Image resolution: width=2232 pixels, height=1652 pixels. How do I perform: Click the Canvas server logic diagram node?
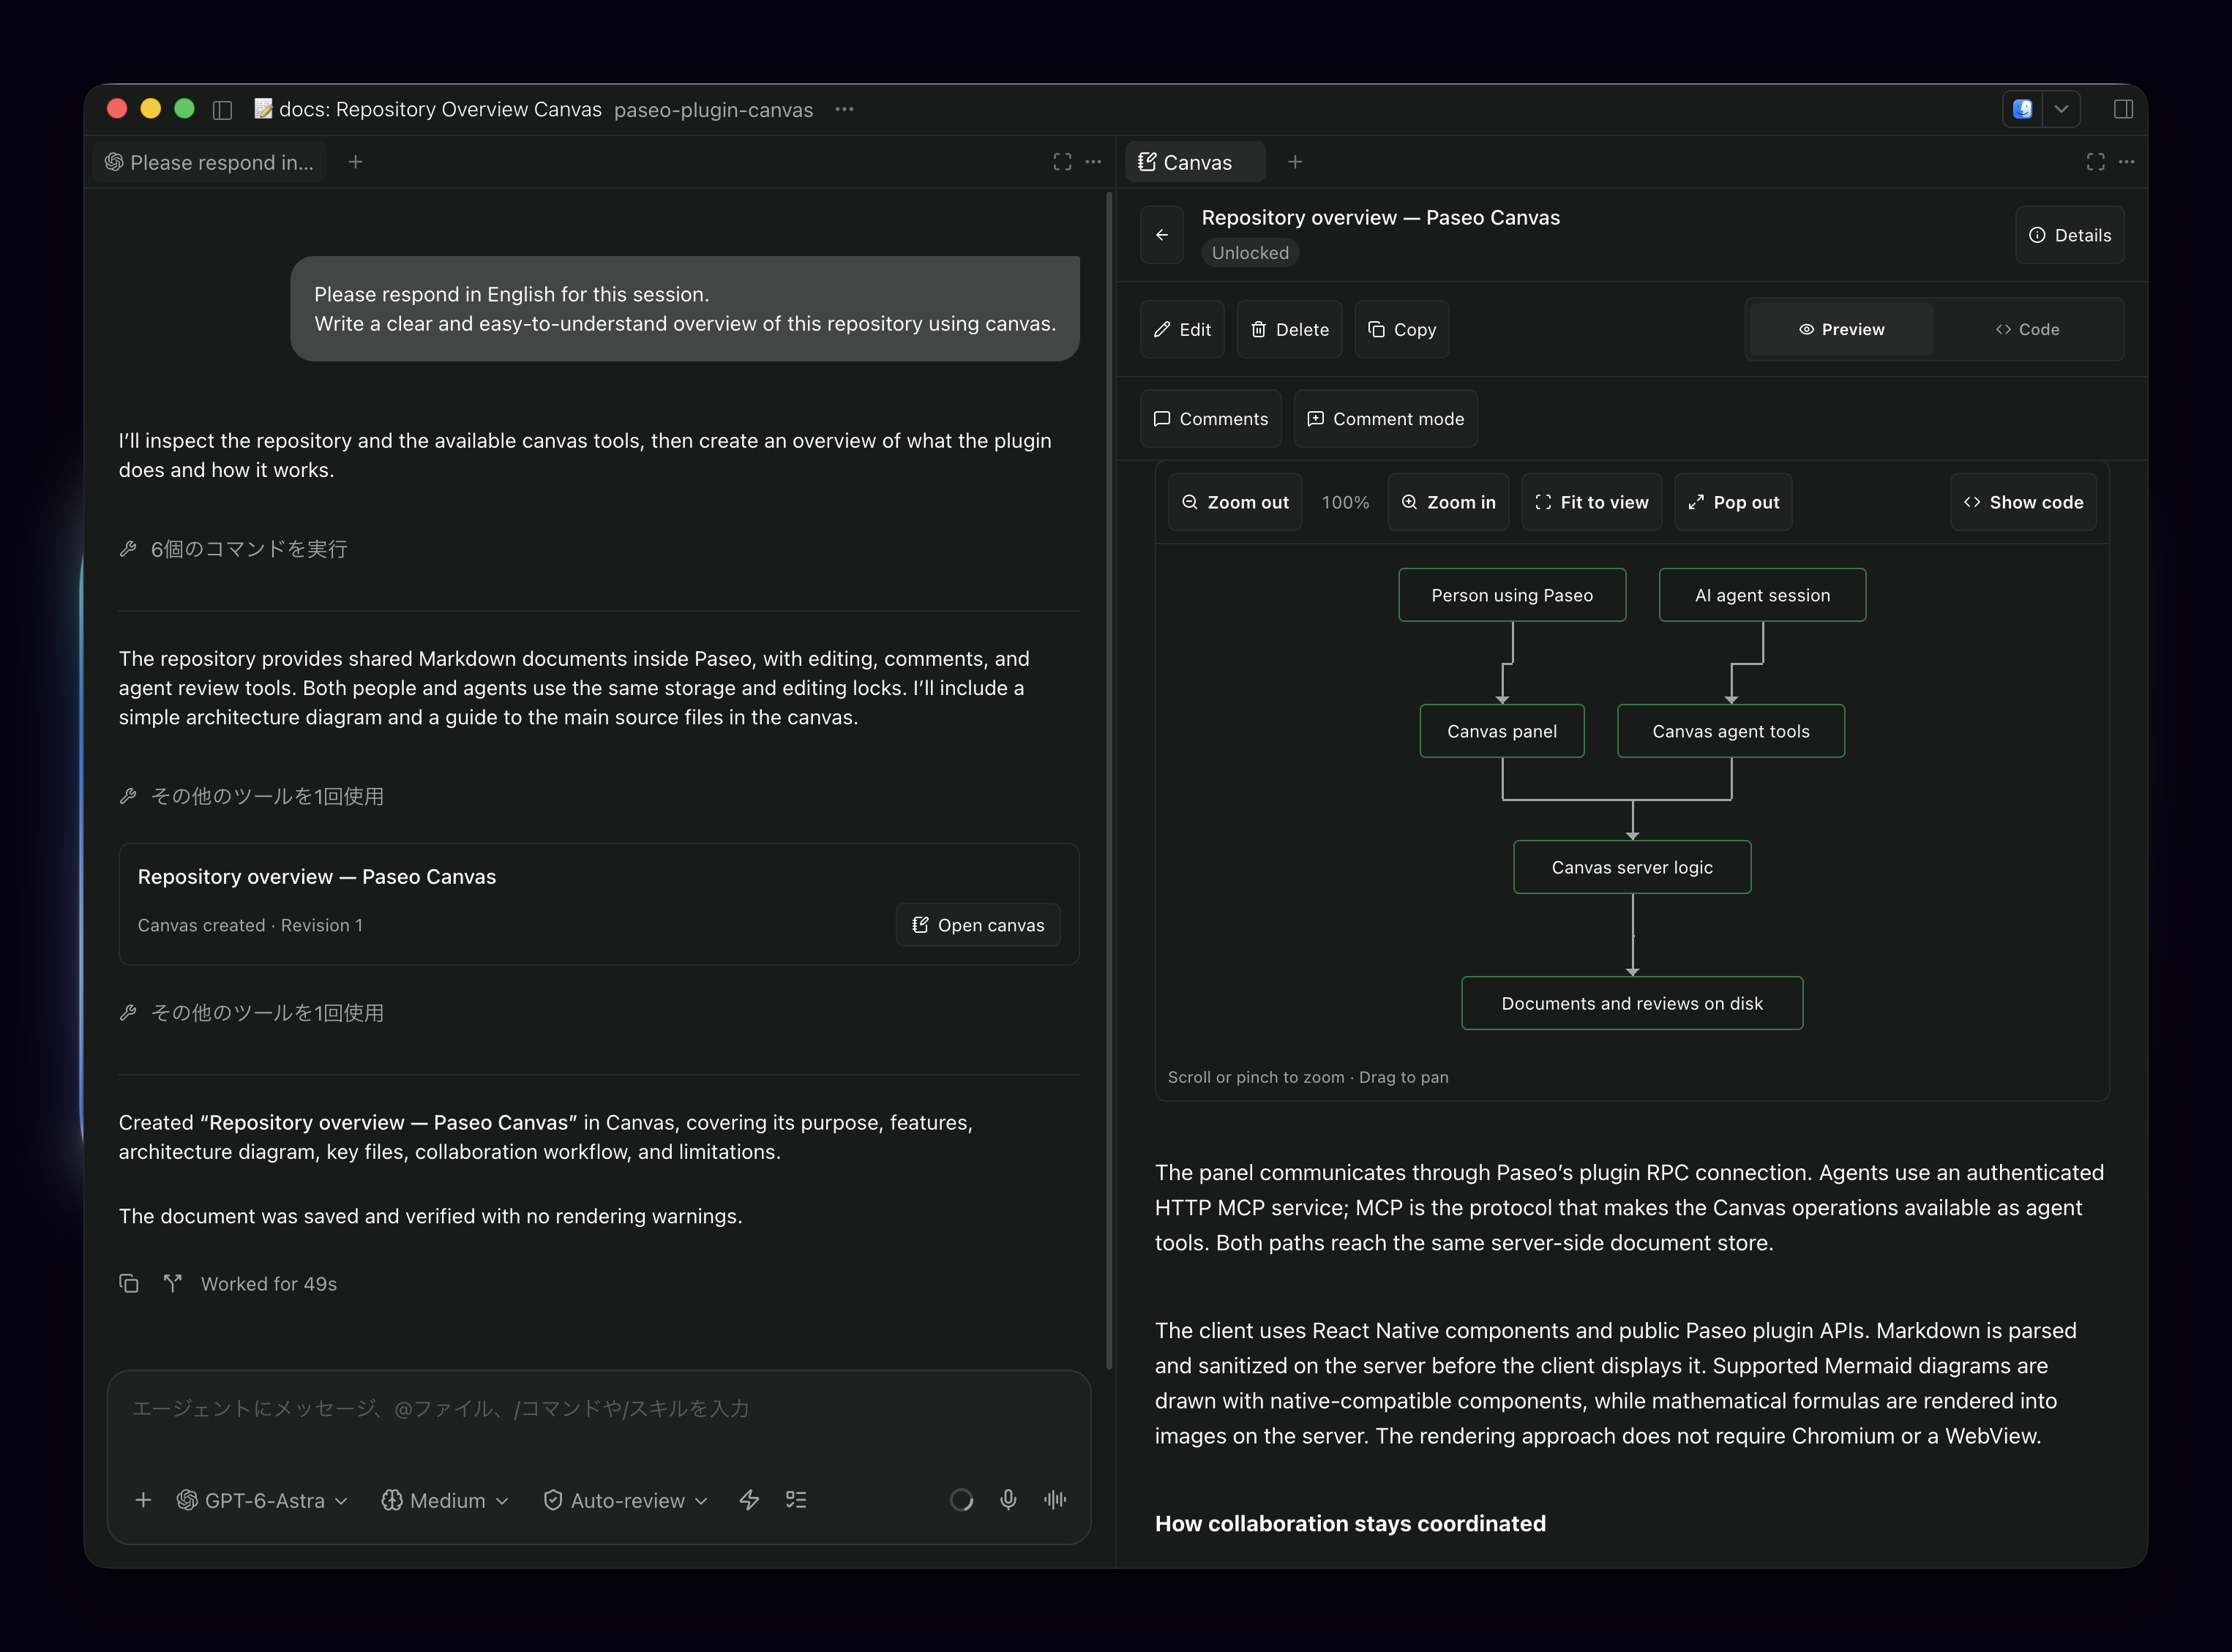(x=1632, y=867)
